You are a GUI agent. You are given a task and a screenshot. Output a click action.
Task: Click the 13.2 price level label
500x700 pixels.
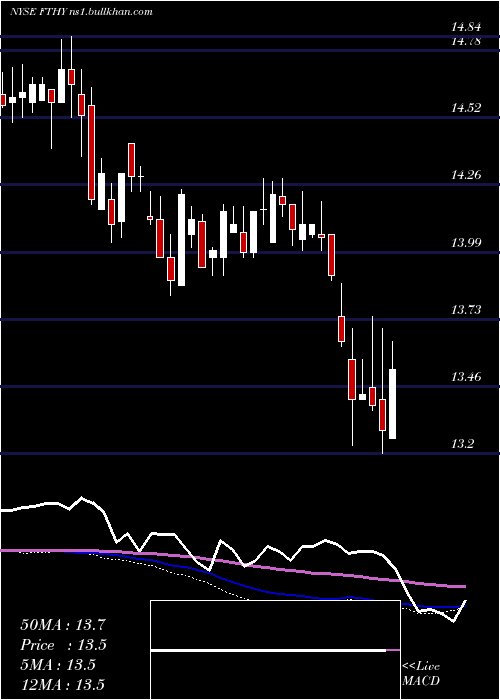point(462,443)
